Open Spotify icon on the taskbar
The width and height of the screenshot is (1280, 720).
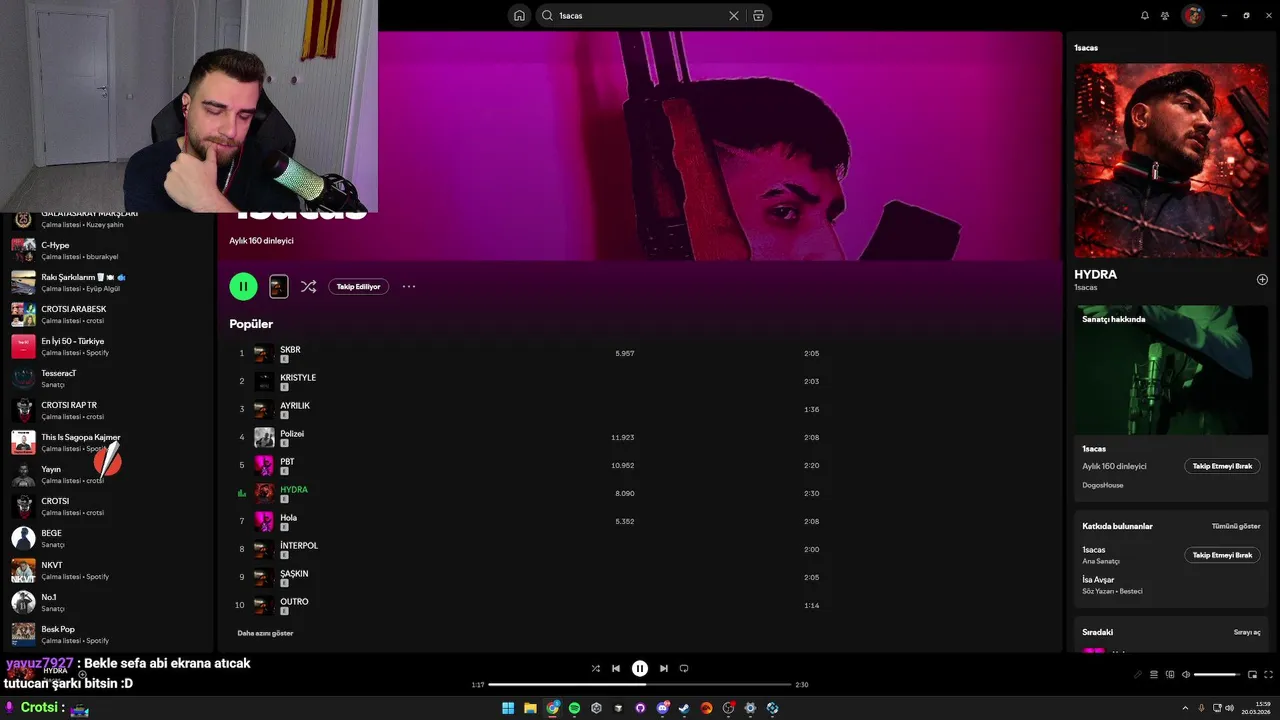click(574, 708)
